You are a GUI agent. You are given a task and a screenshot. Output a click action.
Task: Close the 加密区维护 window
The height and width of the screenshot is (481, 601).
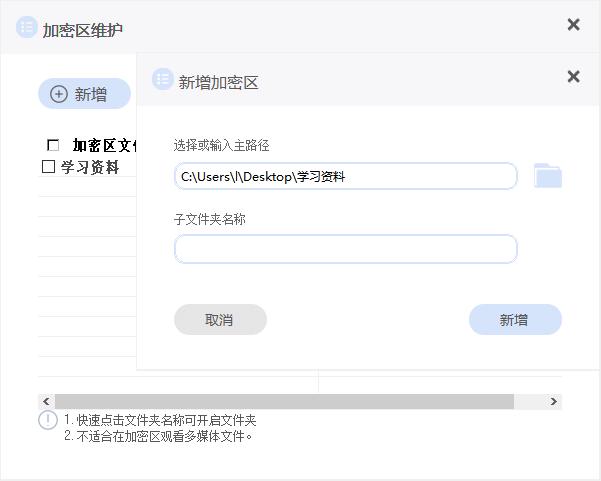pos(573,25)
